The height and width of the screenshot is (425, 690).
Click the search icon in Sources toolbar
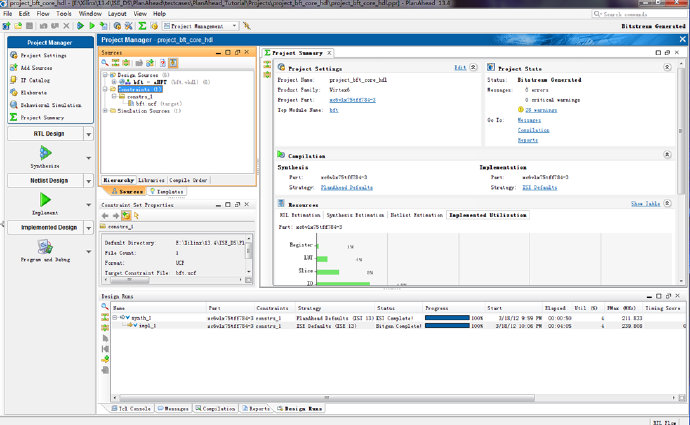coord(105,63)
